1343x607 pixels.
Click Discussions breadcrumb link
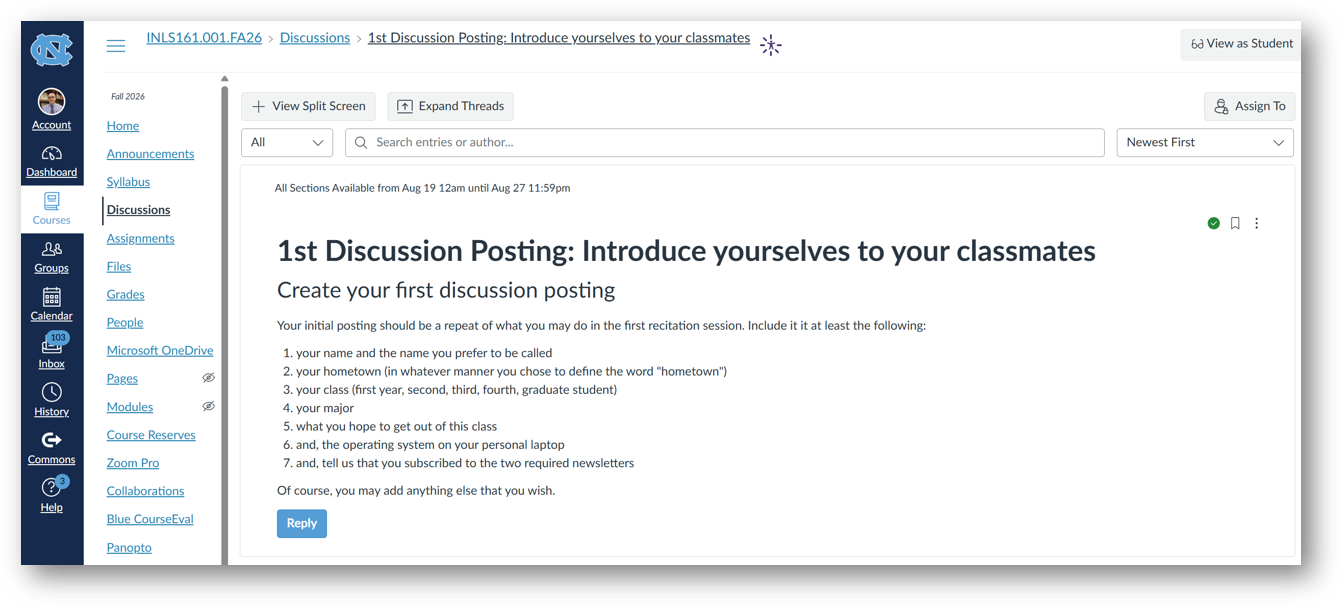(315, 38)
